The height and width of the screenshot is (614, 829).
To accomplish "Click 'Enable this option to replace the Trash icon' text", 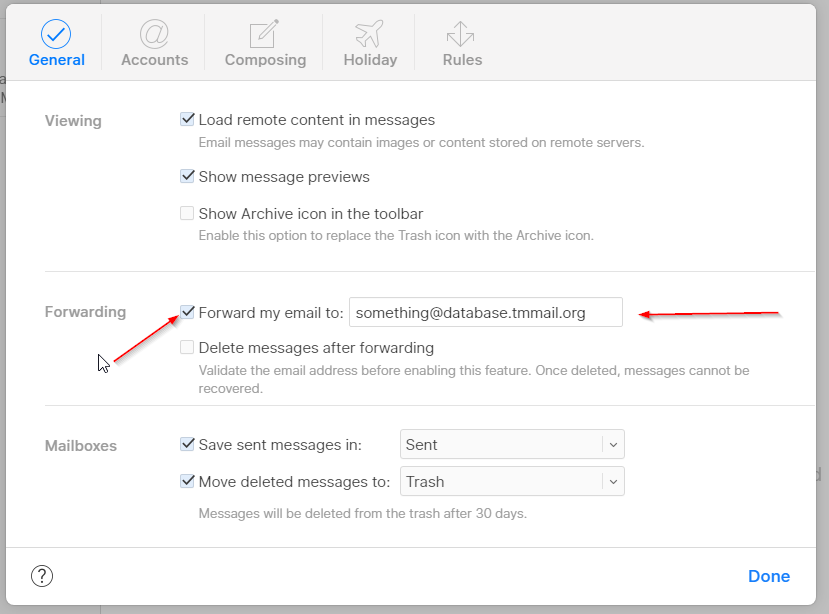I will [396, 235].
